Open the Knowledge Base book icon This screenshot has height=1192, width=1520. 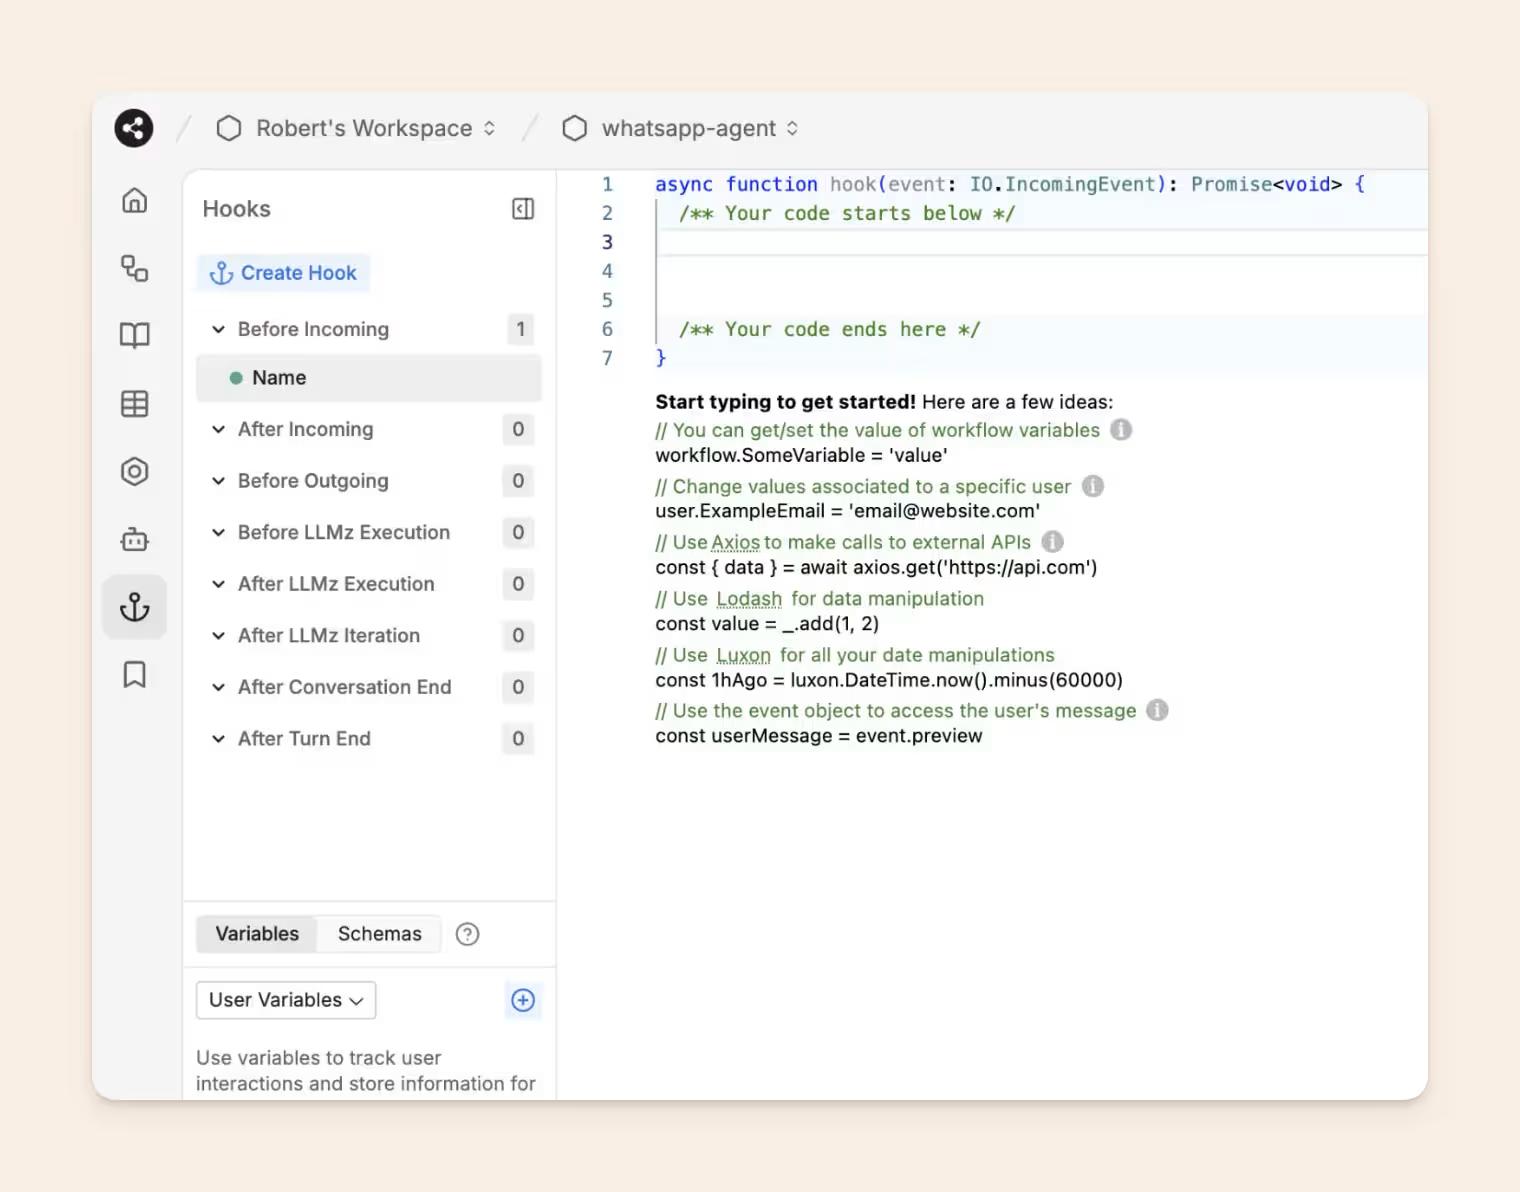coord(135,335)
